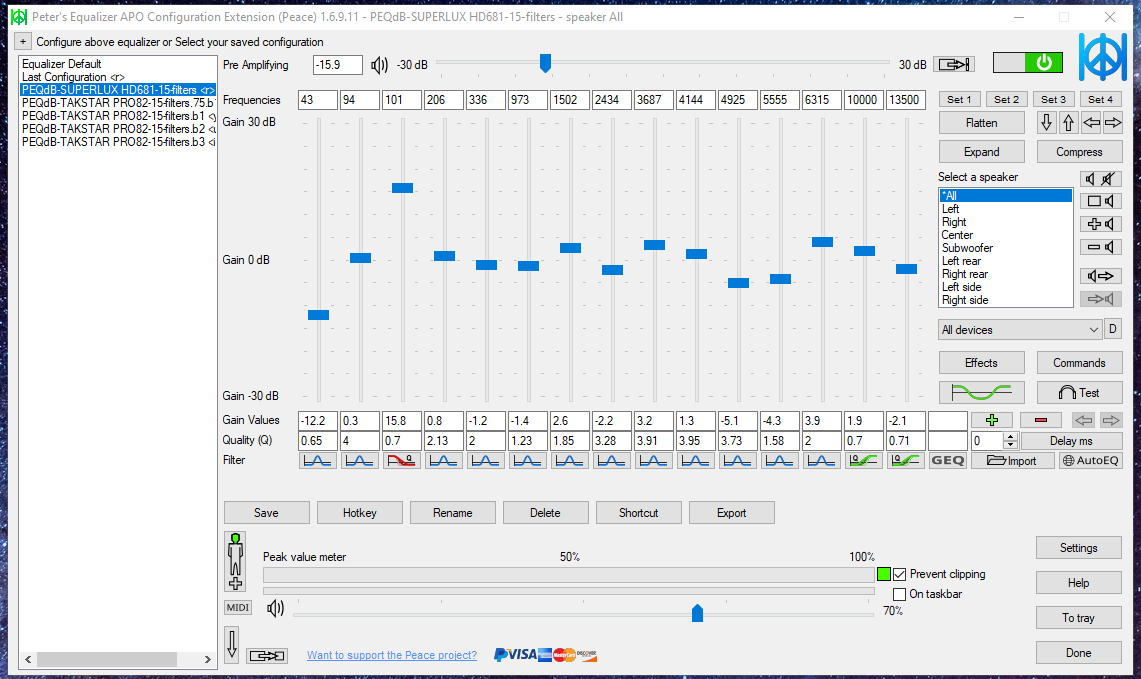Click the volume speaker icon near MIDI
The height and width of the screenshot is (679, 1141).
275,608
